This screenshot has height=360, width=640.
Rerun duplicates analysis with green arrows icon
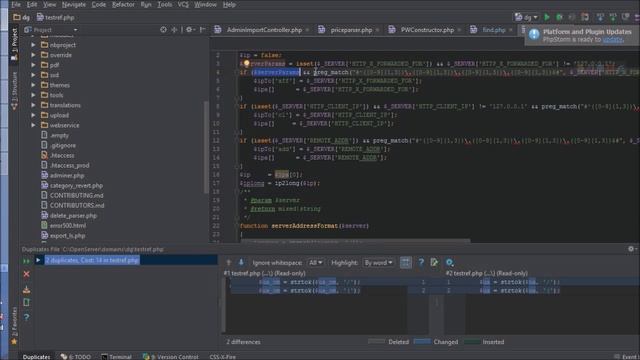point(27,261)
